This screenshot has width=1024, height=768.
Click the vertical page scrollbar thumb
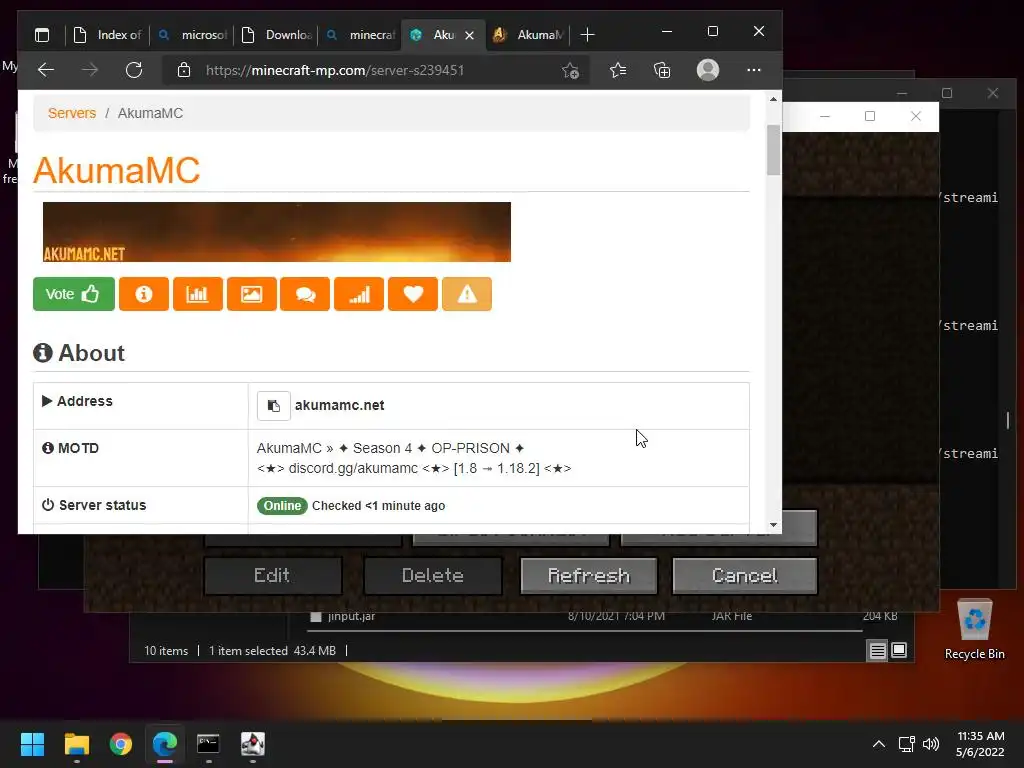tap(773, 150)
